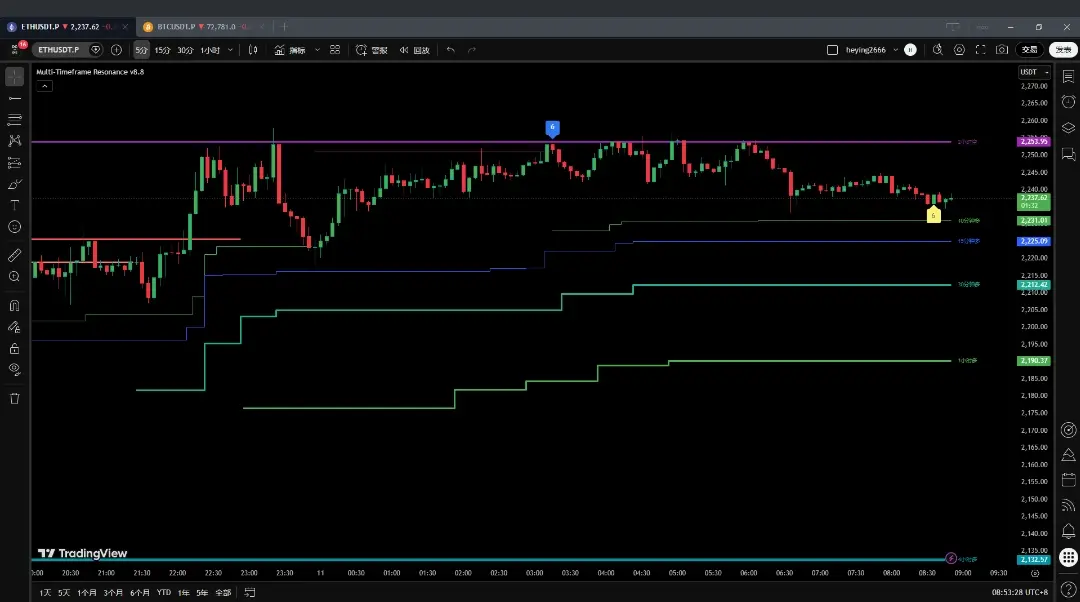Open the notifications bell in right sidebar
This screenshot has height=602, width=1080.
(1068, 531)
